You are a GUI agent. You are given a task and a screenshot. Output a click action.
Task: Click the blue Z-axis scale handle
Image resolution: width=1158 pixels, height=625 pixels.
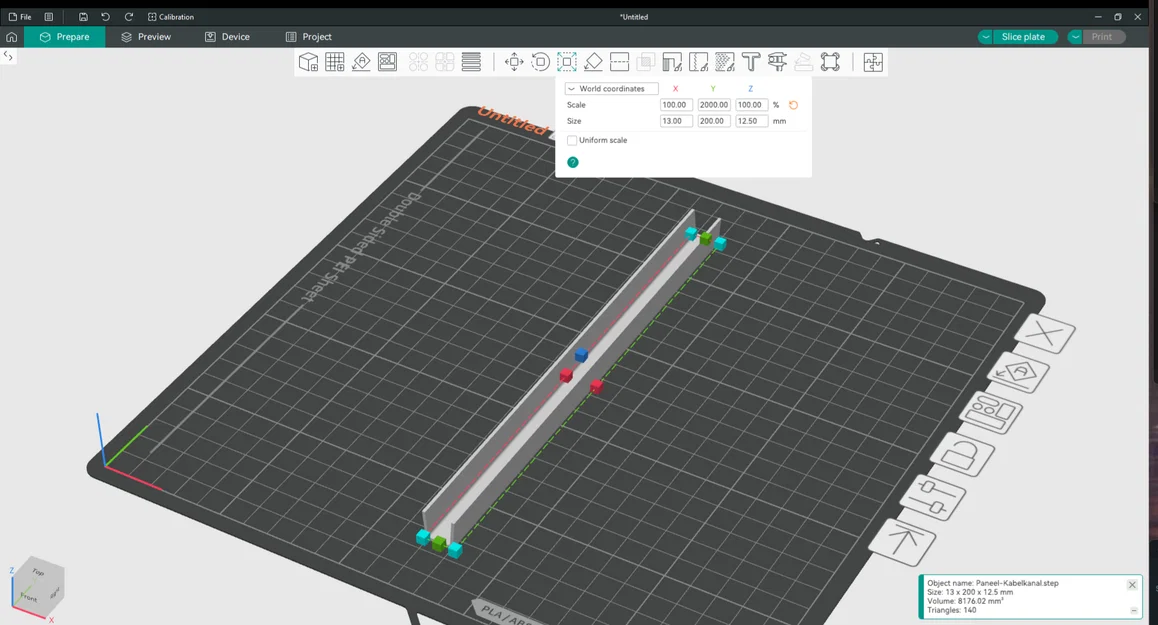(x=581, y=355)
